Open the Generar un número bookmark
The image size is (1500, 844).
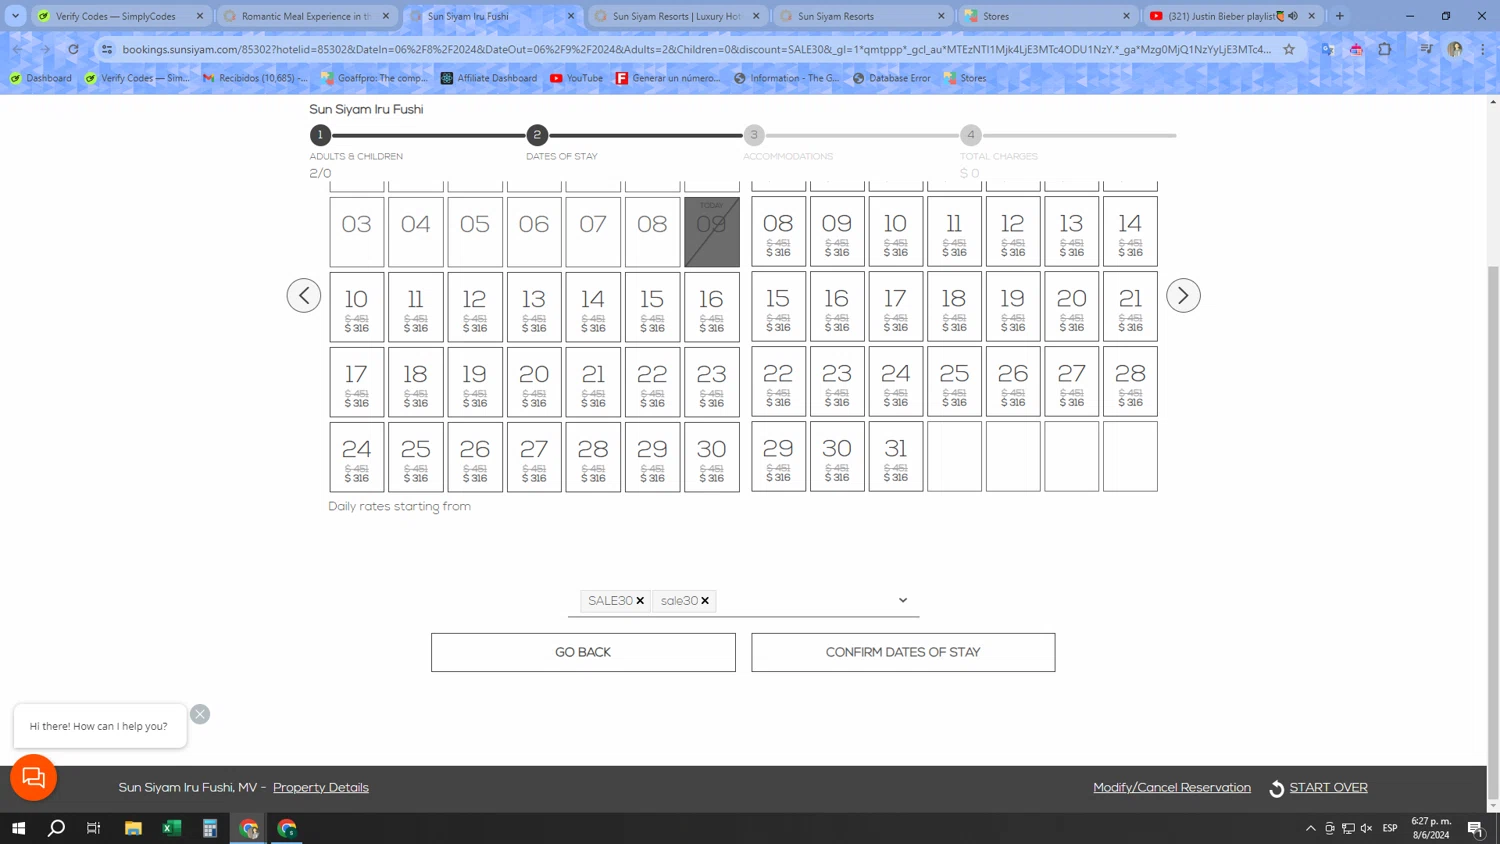click(668, 78)
